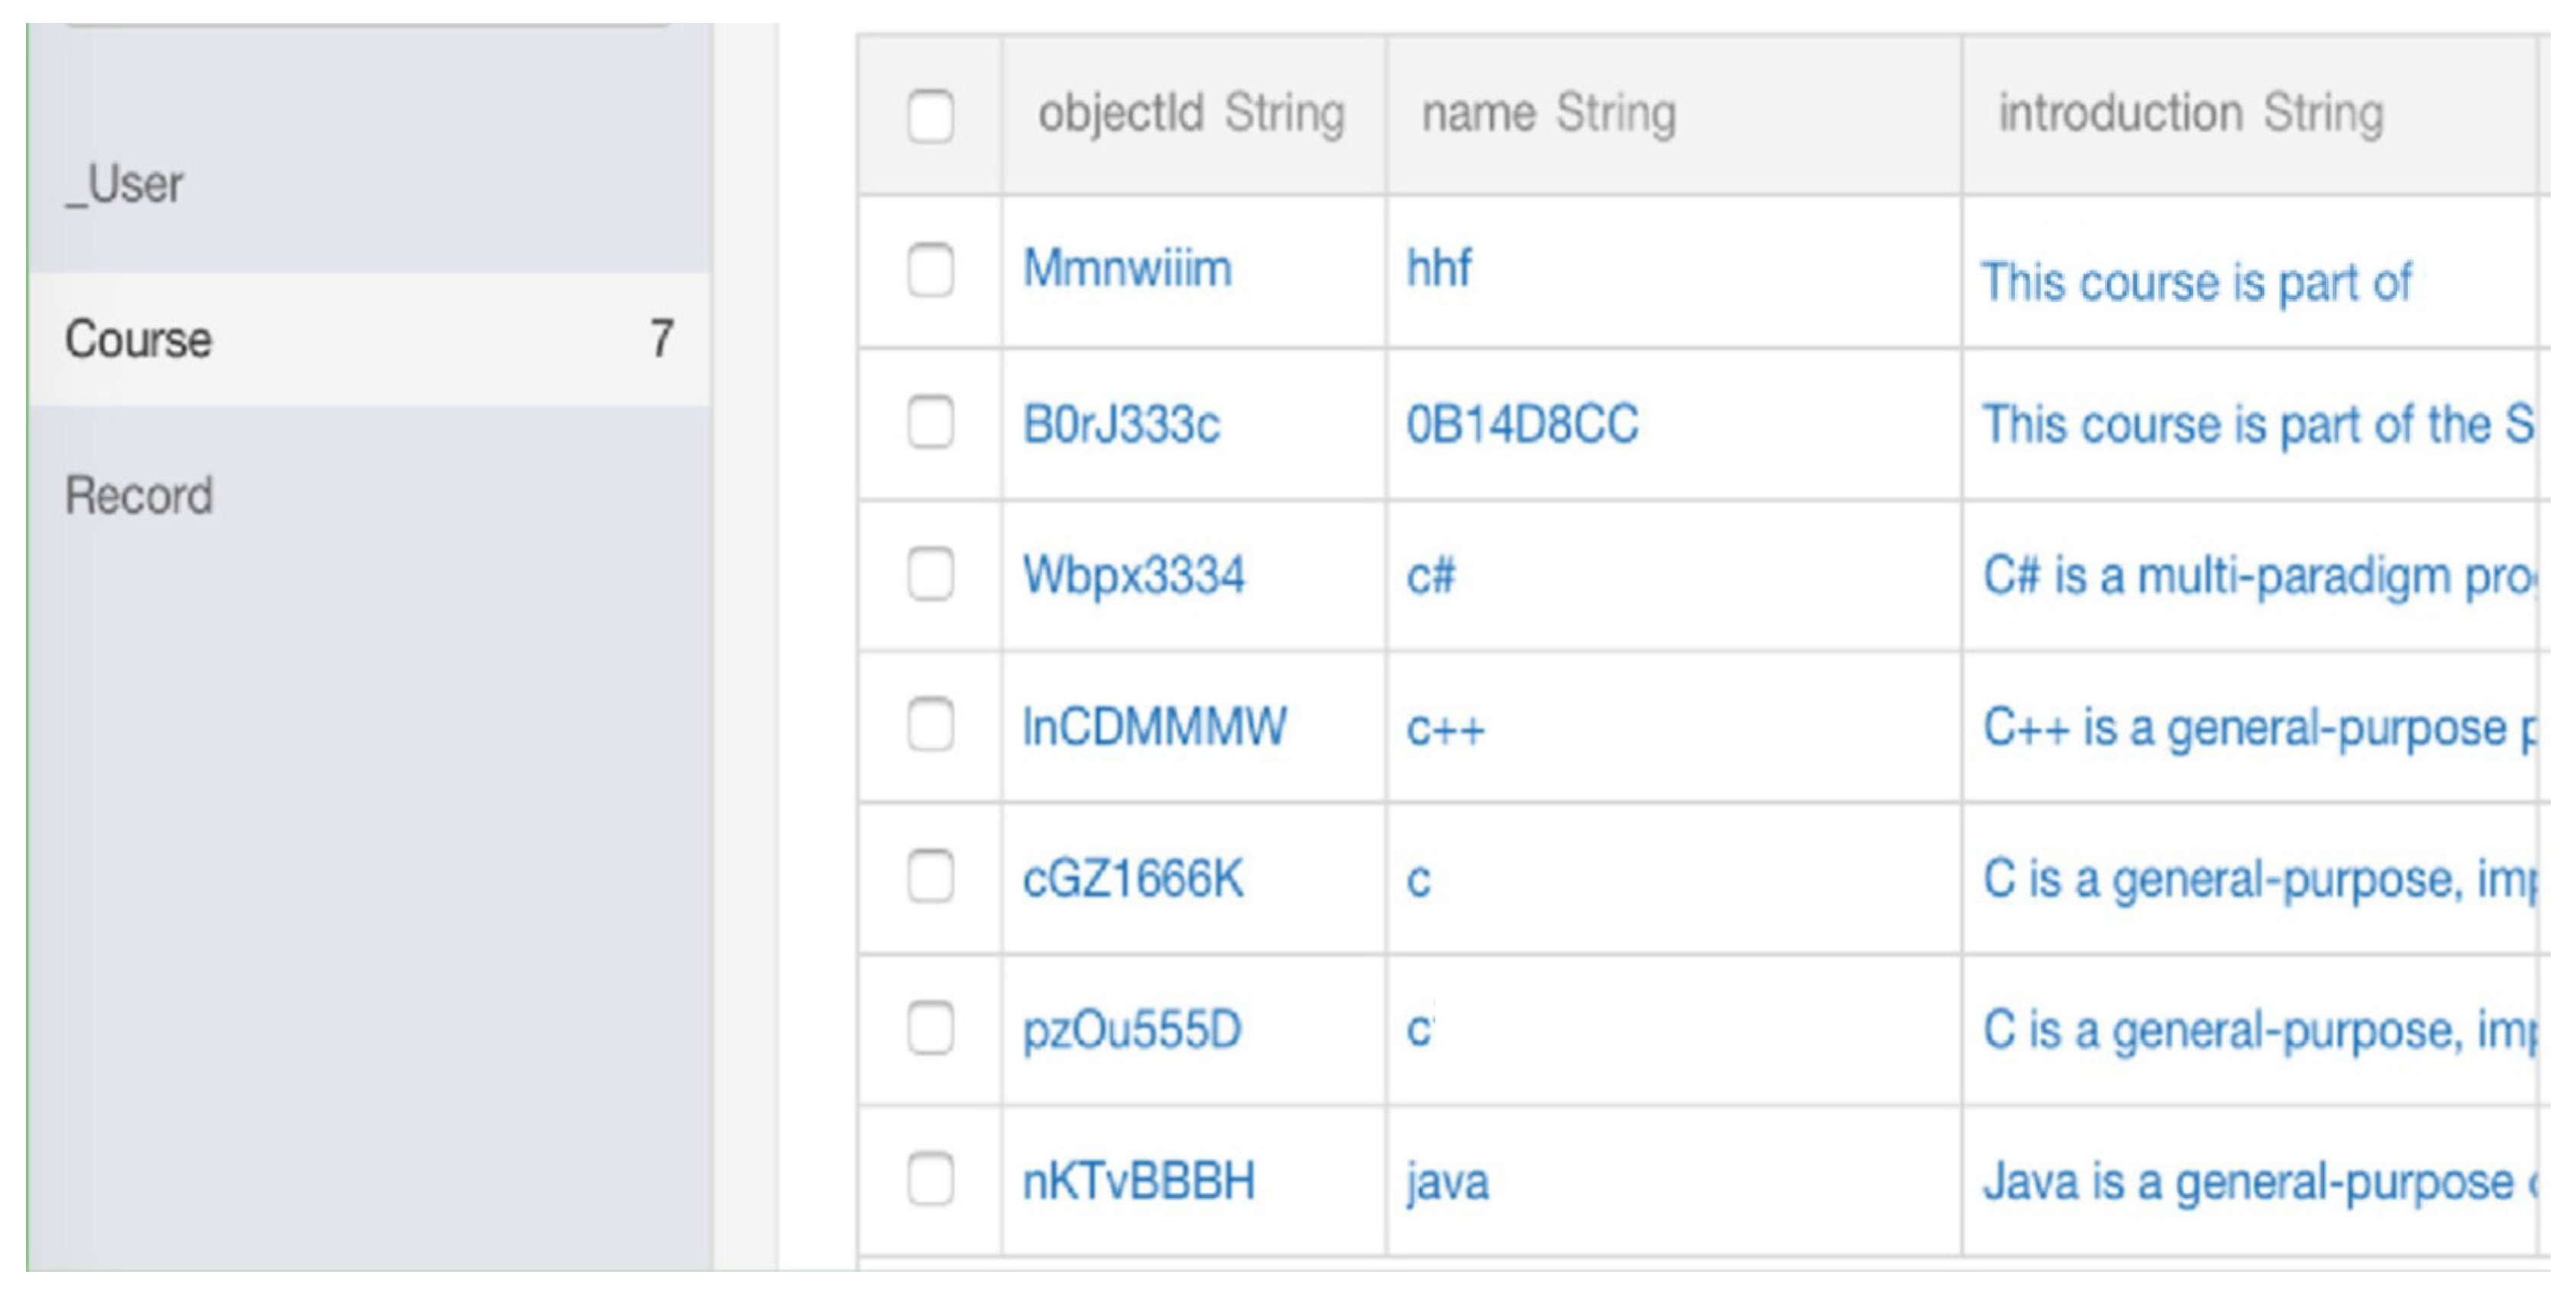Check the box for row nKTvBBBH

(930, 1179)
